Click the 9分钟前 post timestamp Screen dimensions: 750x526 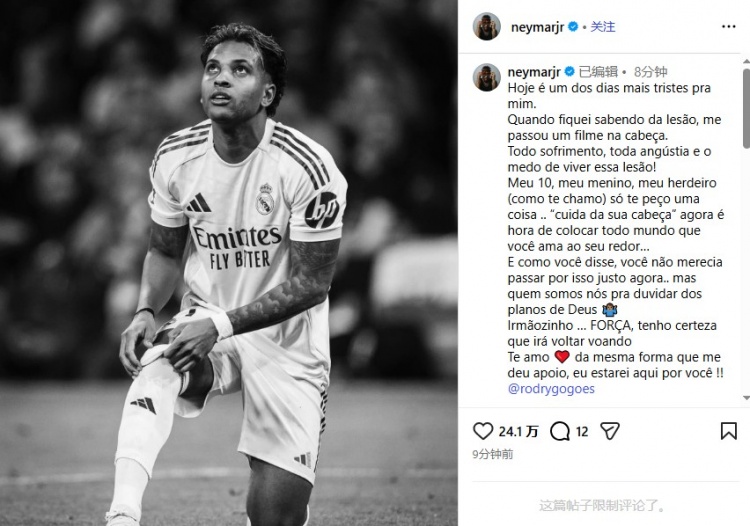click(493, 454)
